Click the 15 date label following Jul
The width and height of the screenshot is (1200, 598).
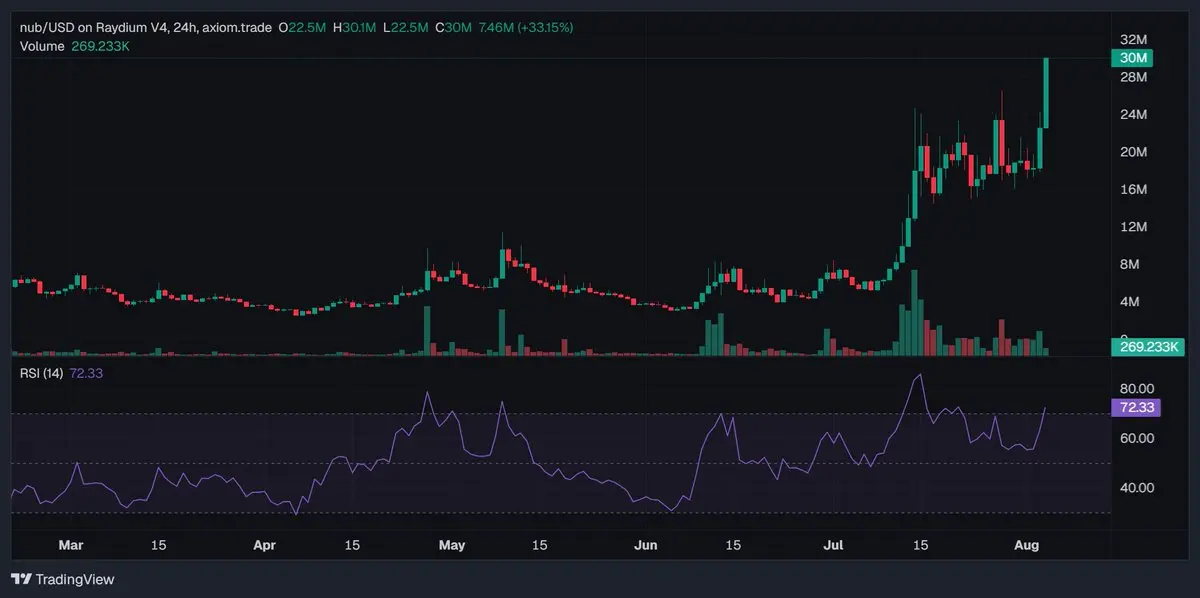coord(921,546)
